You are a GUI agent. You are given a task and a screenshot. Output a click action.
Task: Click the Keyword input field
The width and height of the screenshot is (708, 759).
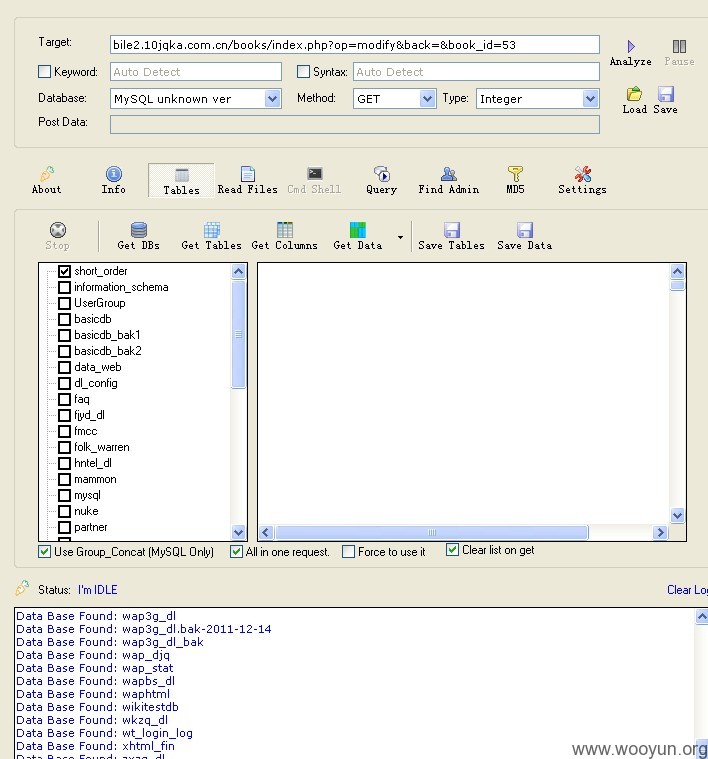coord(196,72)
